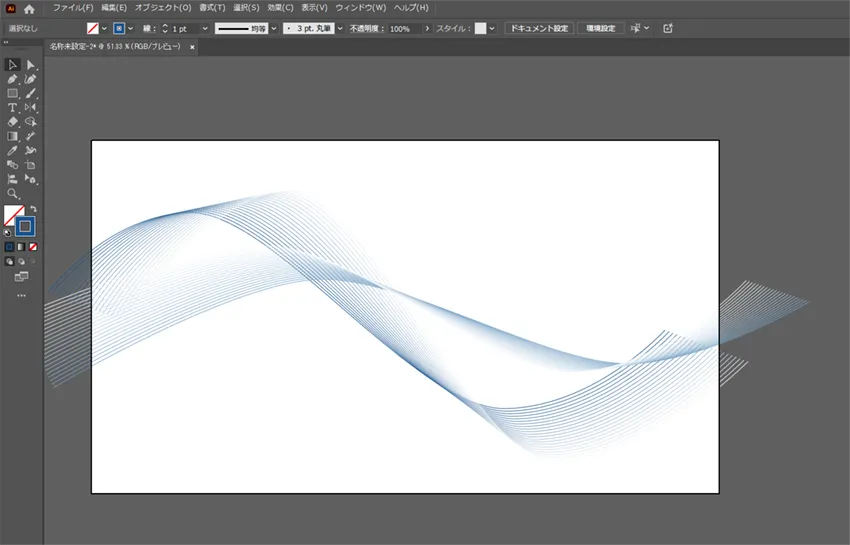
Task: Activate the Type tool
Action: [12, 107]
